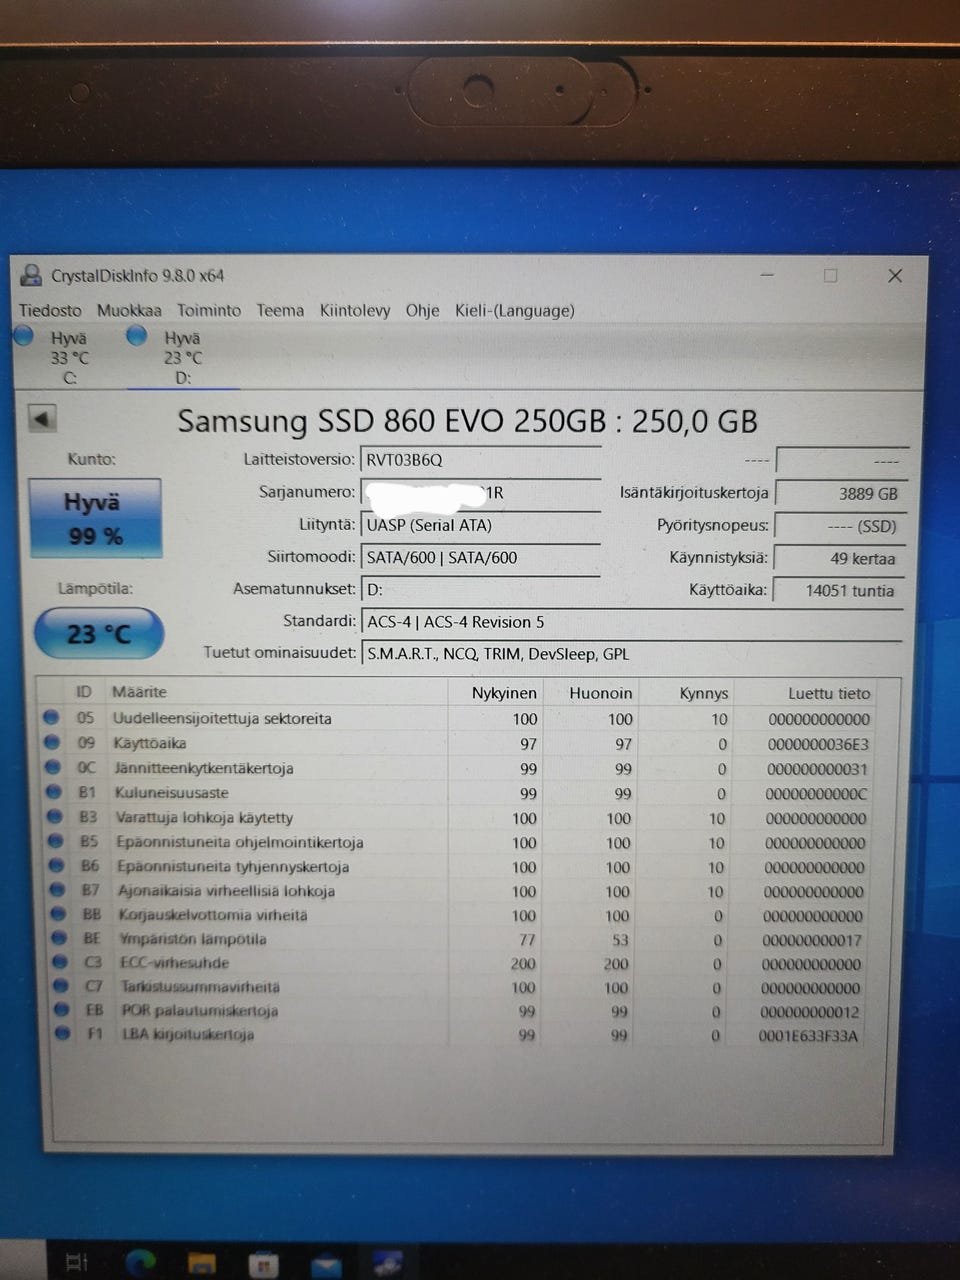The height and width of the screenshot is (1280, 960).
Task: Click the Luettu tieto column header
Action: (829, 693)
